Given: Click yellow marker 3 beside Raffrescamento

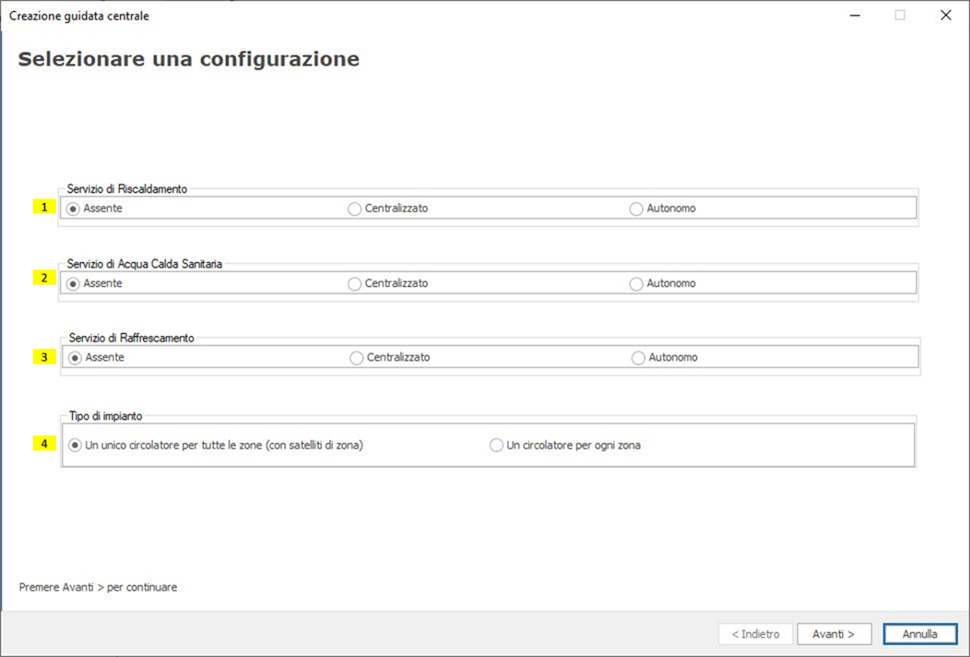Looking at the screenshot, I should click(44, 356).
